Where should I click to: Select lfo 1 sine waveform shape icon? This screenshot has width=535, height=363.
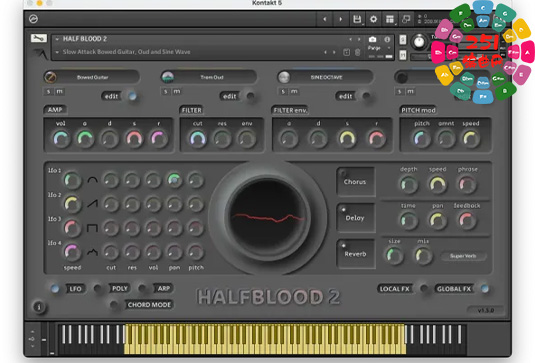pos(92,180)
